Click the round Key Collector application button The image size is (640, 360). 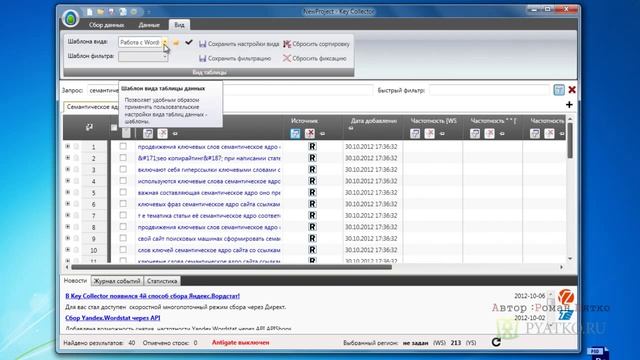pyautogui.click(x=71, y=18)
